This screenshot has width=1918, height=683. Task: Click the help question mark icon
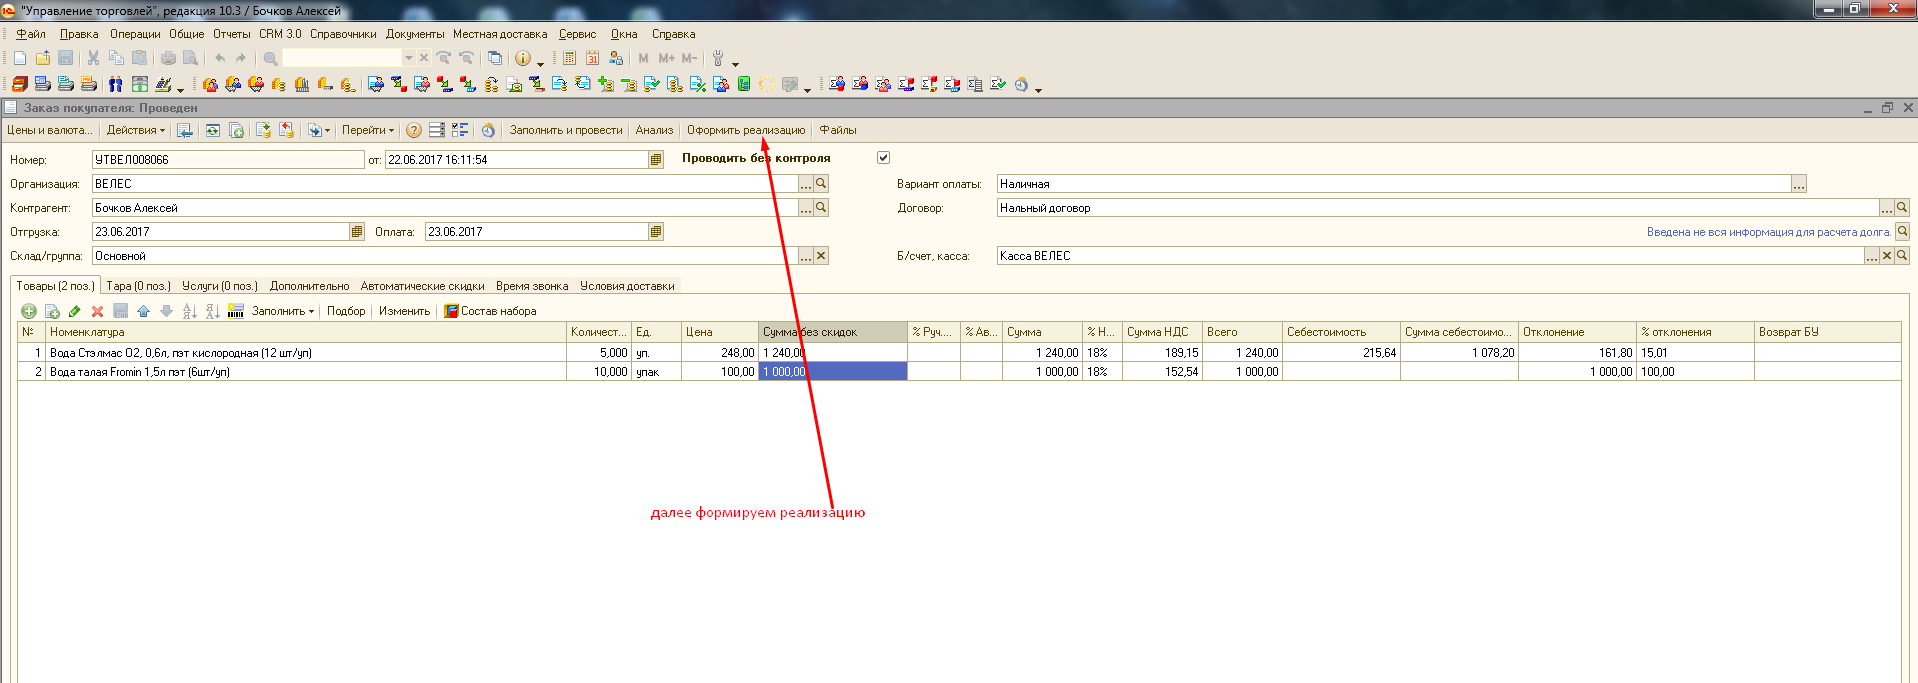pos(413,130)
